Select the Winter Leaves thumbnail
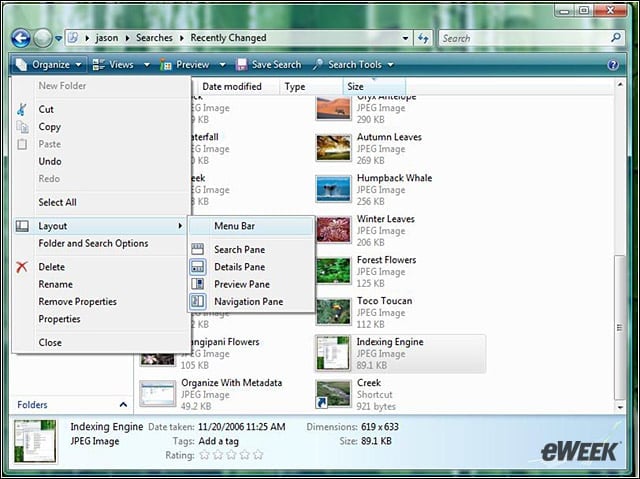Image resolution: width=640 pixels, height=479 pixels. point(333,230)
